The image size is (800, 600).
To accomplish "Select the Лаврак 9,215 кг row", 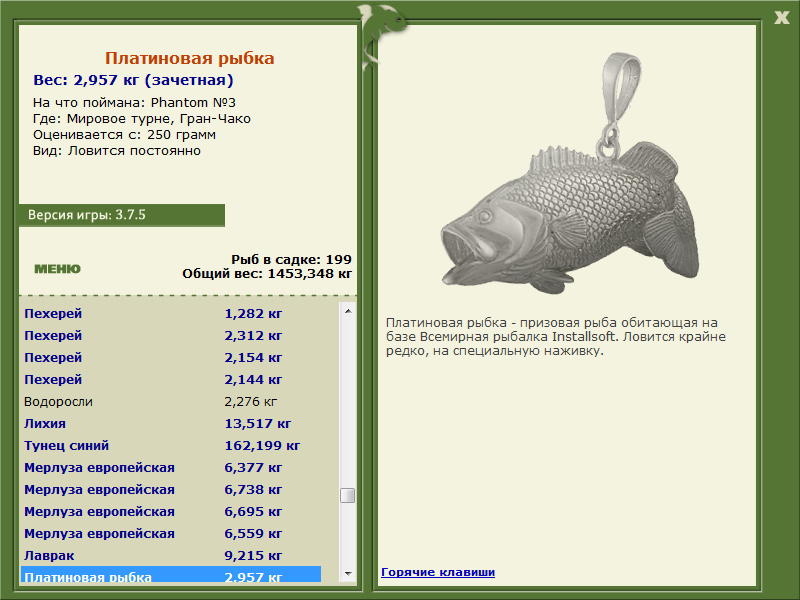I will pos(171,555).
